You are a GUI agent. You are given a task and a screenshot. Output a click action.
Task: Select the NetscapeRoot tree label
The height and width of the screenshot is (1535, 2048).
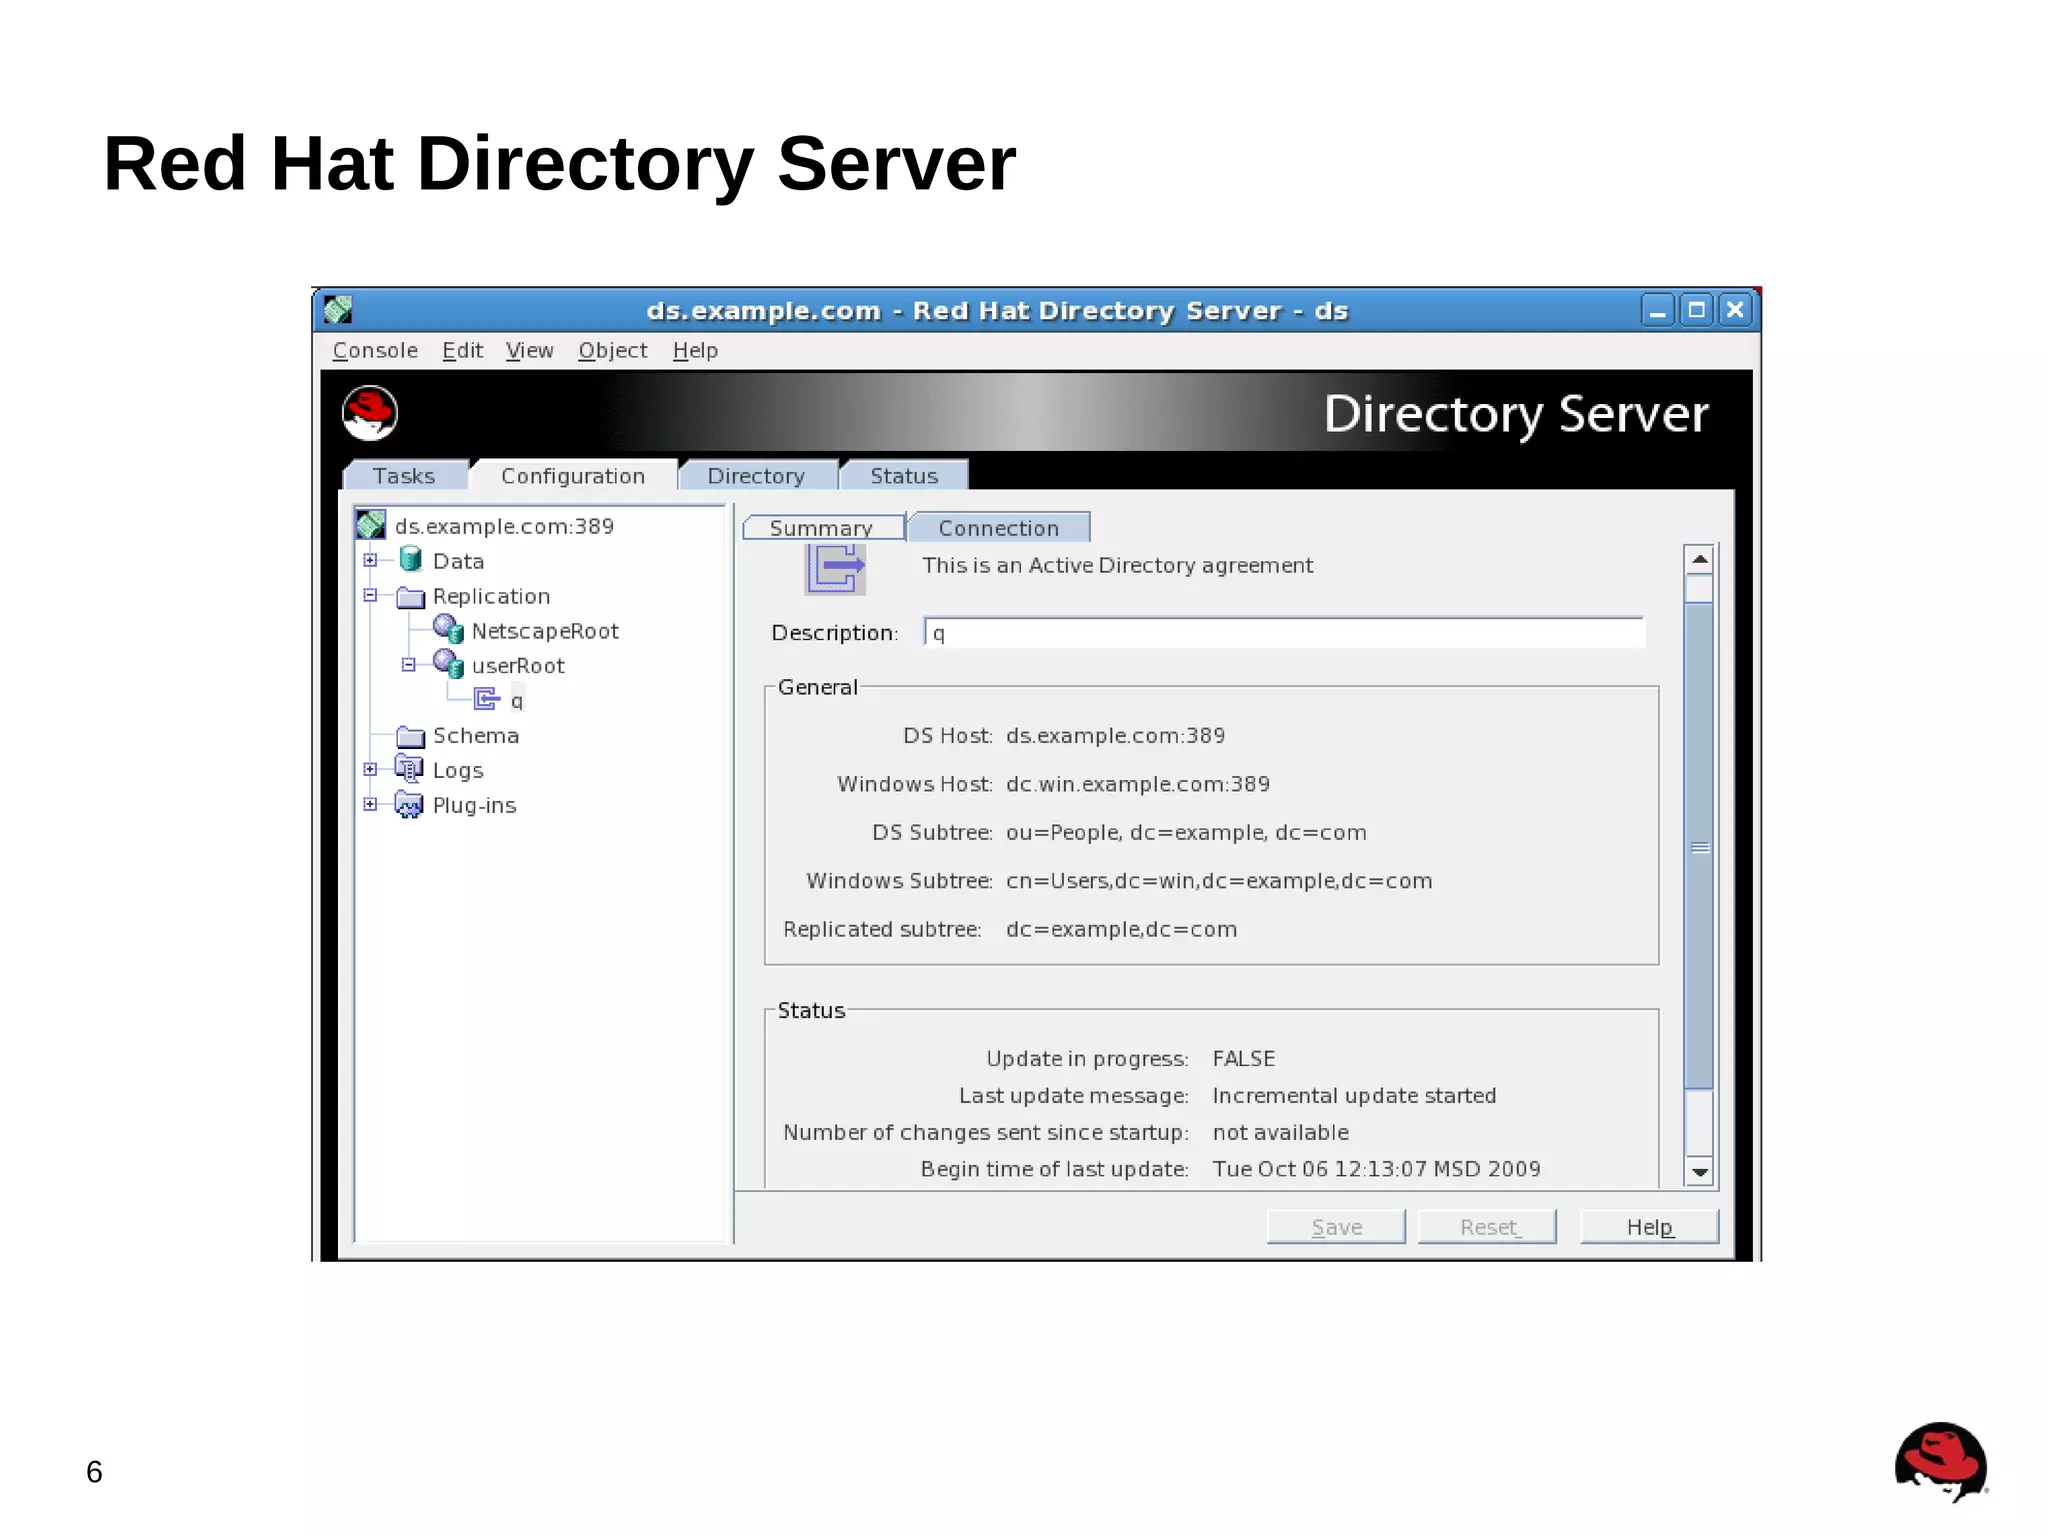click(545, 631)
